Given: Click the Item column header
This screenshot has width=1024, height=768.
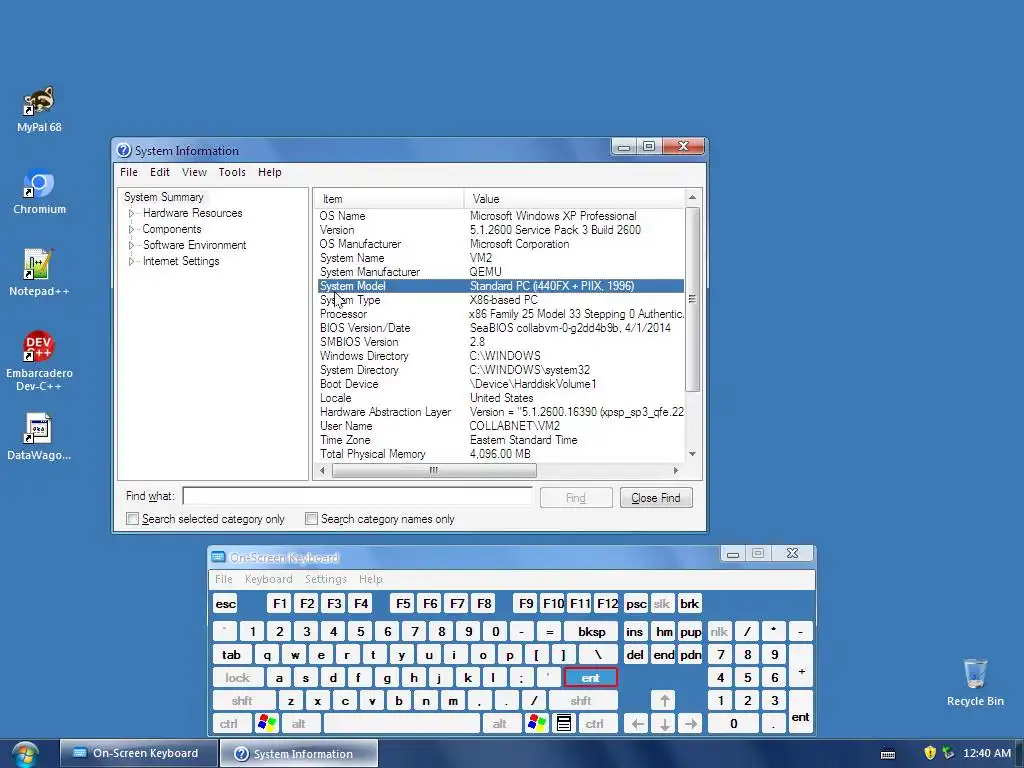Looking at the screenshot, I should 389,199.
